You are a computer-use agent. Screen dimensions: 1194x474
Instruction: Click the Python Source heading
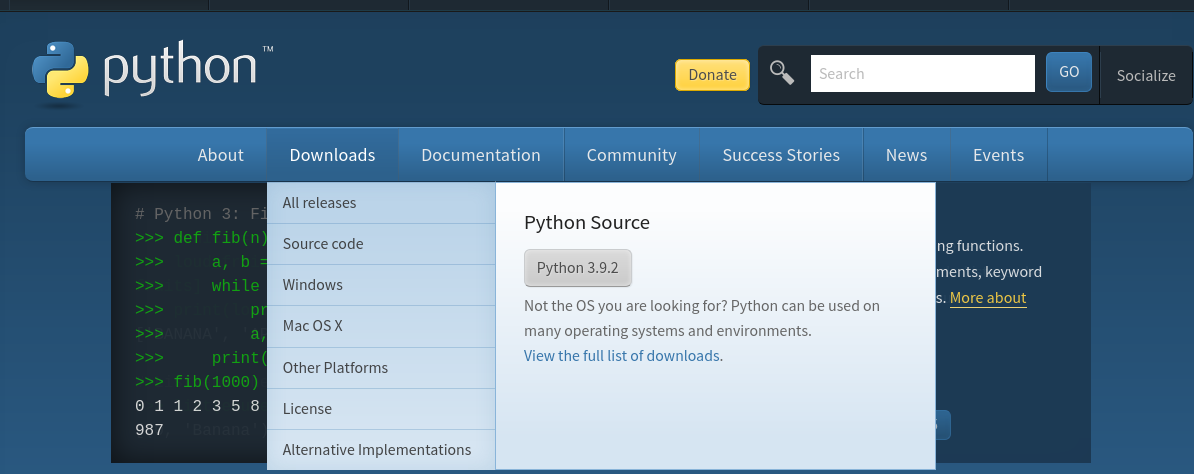pyautogui.click(x=587, y=223)
